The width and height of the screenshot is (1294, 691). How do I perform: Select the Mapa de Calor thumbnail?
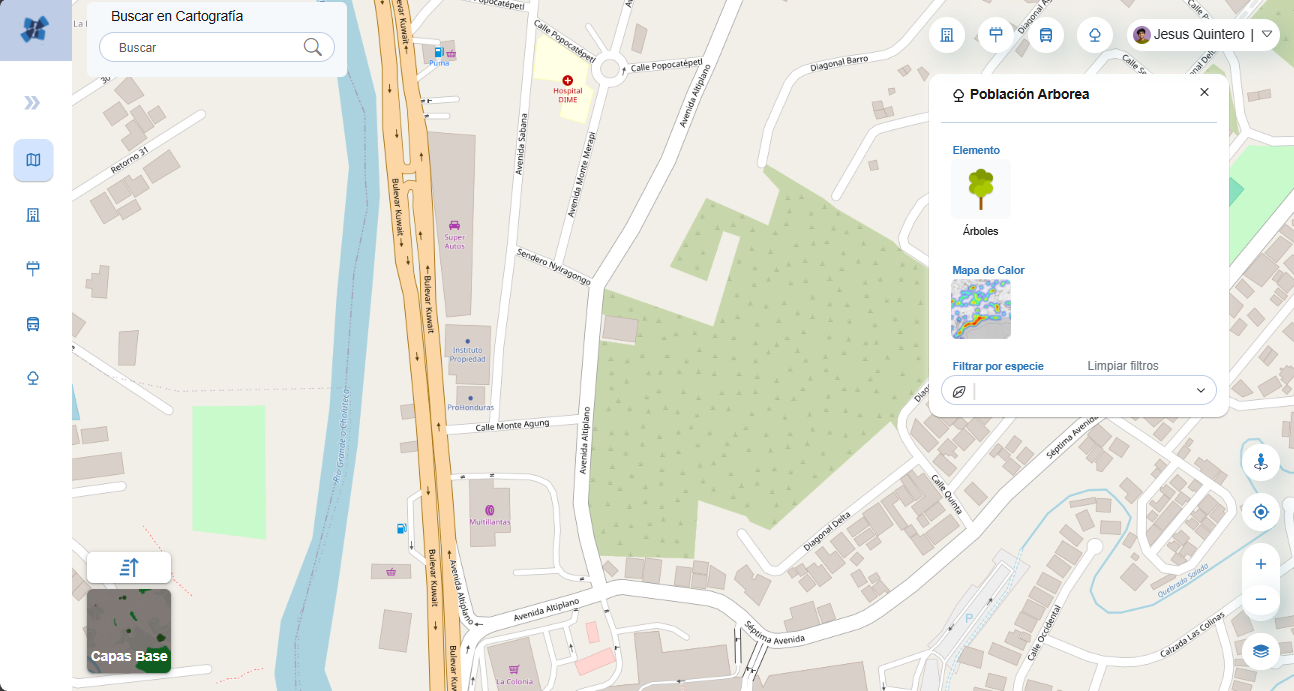(981, 309)
